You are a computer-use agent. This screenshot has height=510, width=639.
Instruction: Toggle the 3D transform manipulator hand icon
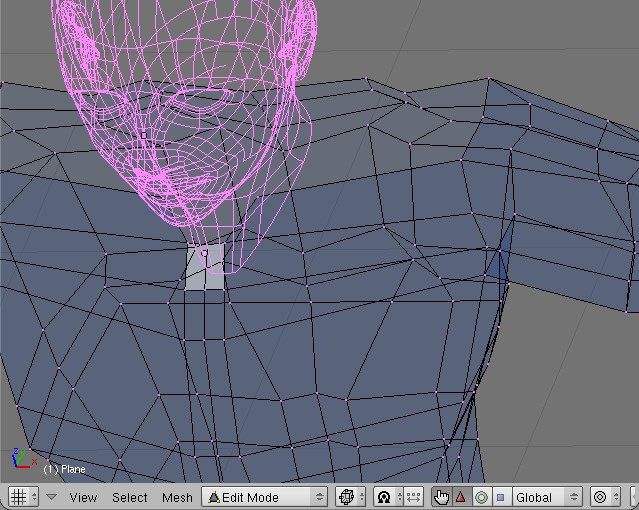pyautogui.click(x=441, y=497)
